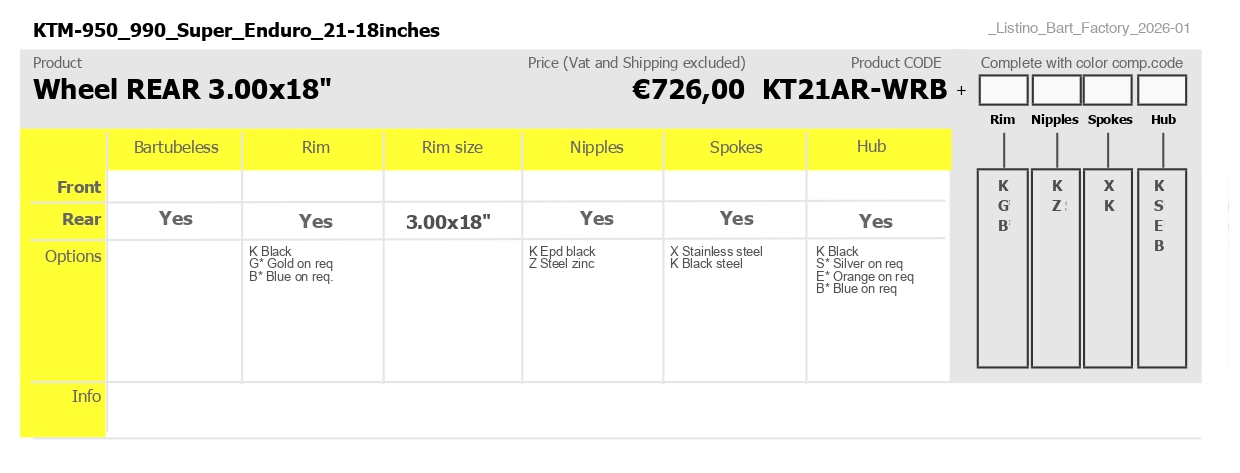Viewport: 1240px width, 473px height.
Task: Select the 'G* Gold on req' rim option
Action: click(x=291, y=264)
